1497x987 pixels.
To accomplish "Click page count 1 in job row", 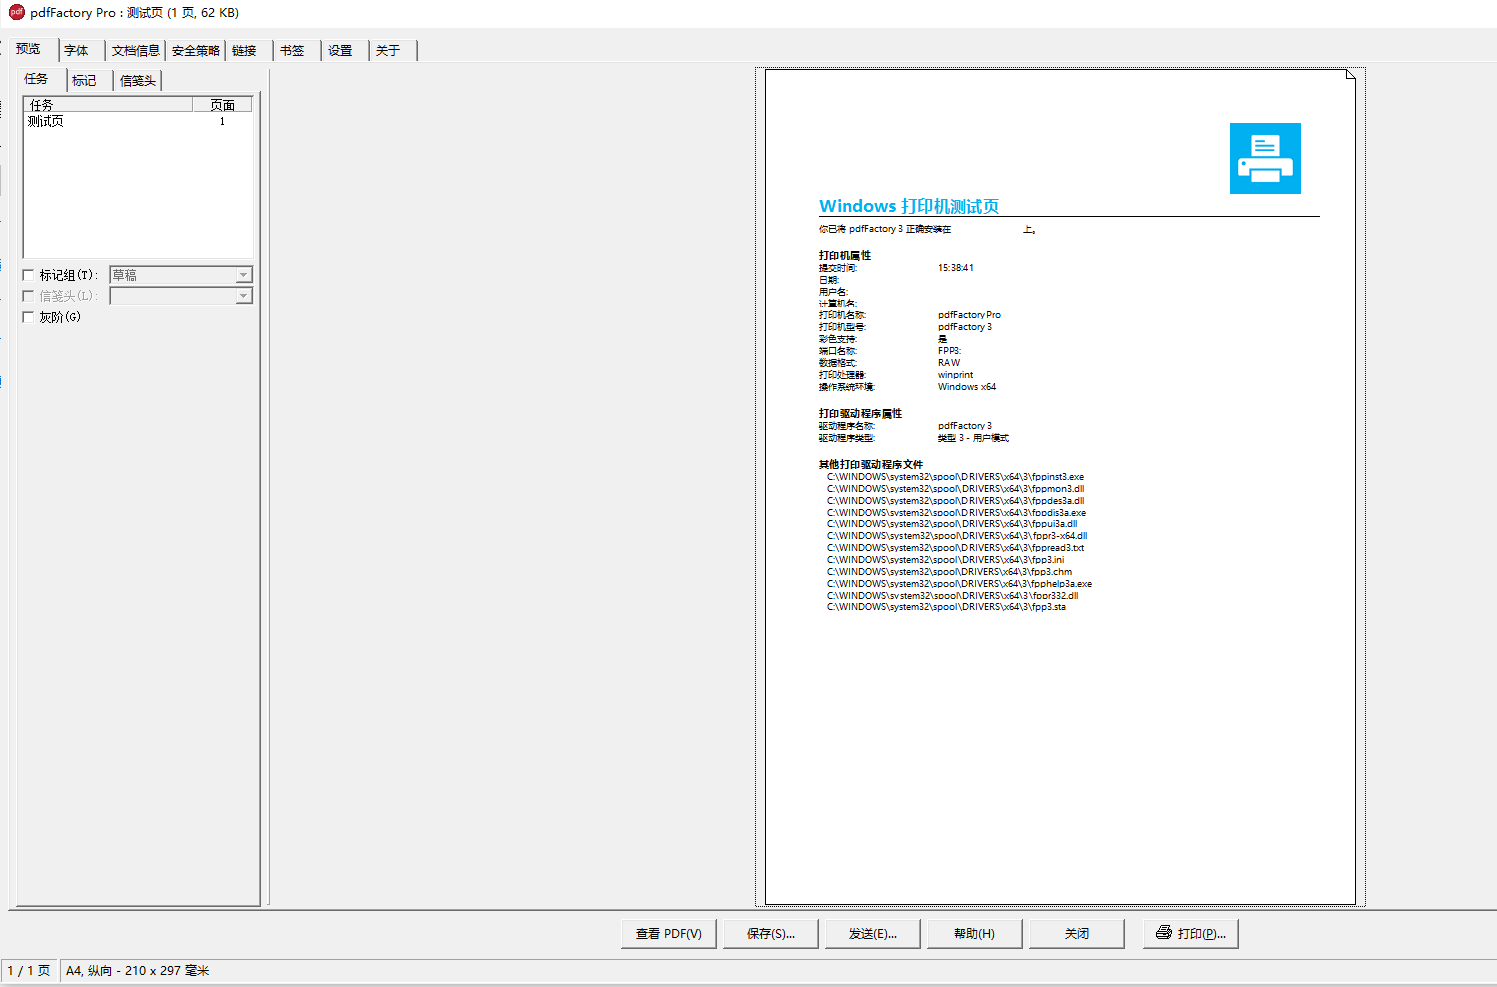I will 222,121.
